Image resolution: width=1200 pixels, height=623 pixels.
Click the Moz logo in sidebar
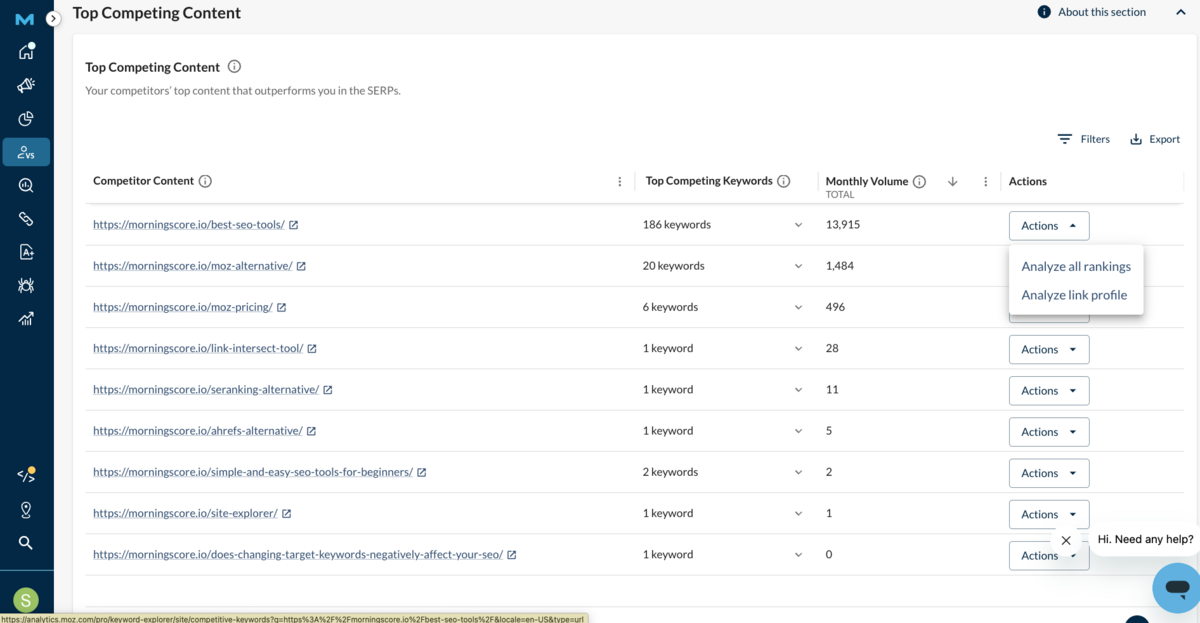pyautogui.click(x=24, y=19)
